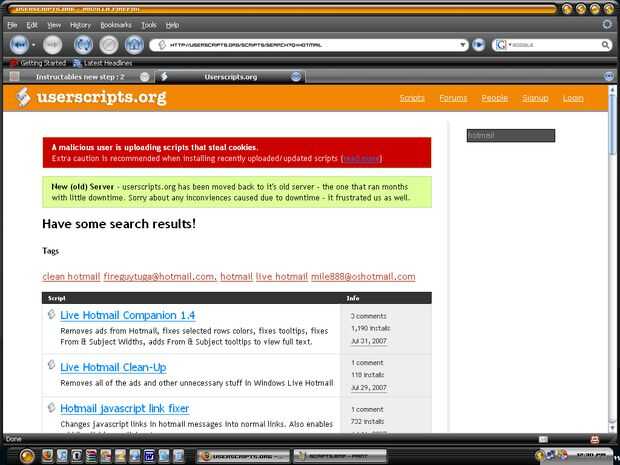Click the Jul 29, 2007 date
This screenshot has height=465, width=620.
click(369, 388)
